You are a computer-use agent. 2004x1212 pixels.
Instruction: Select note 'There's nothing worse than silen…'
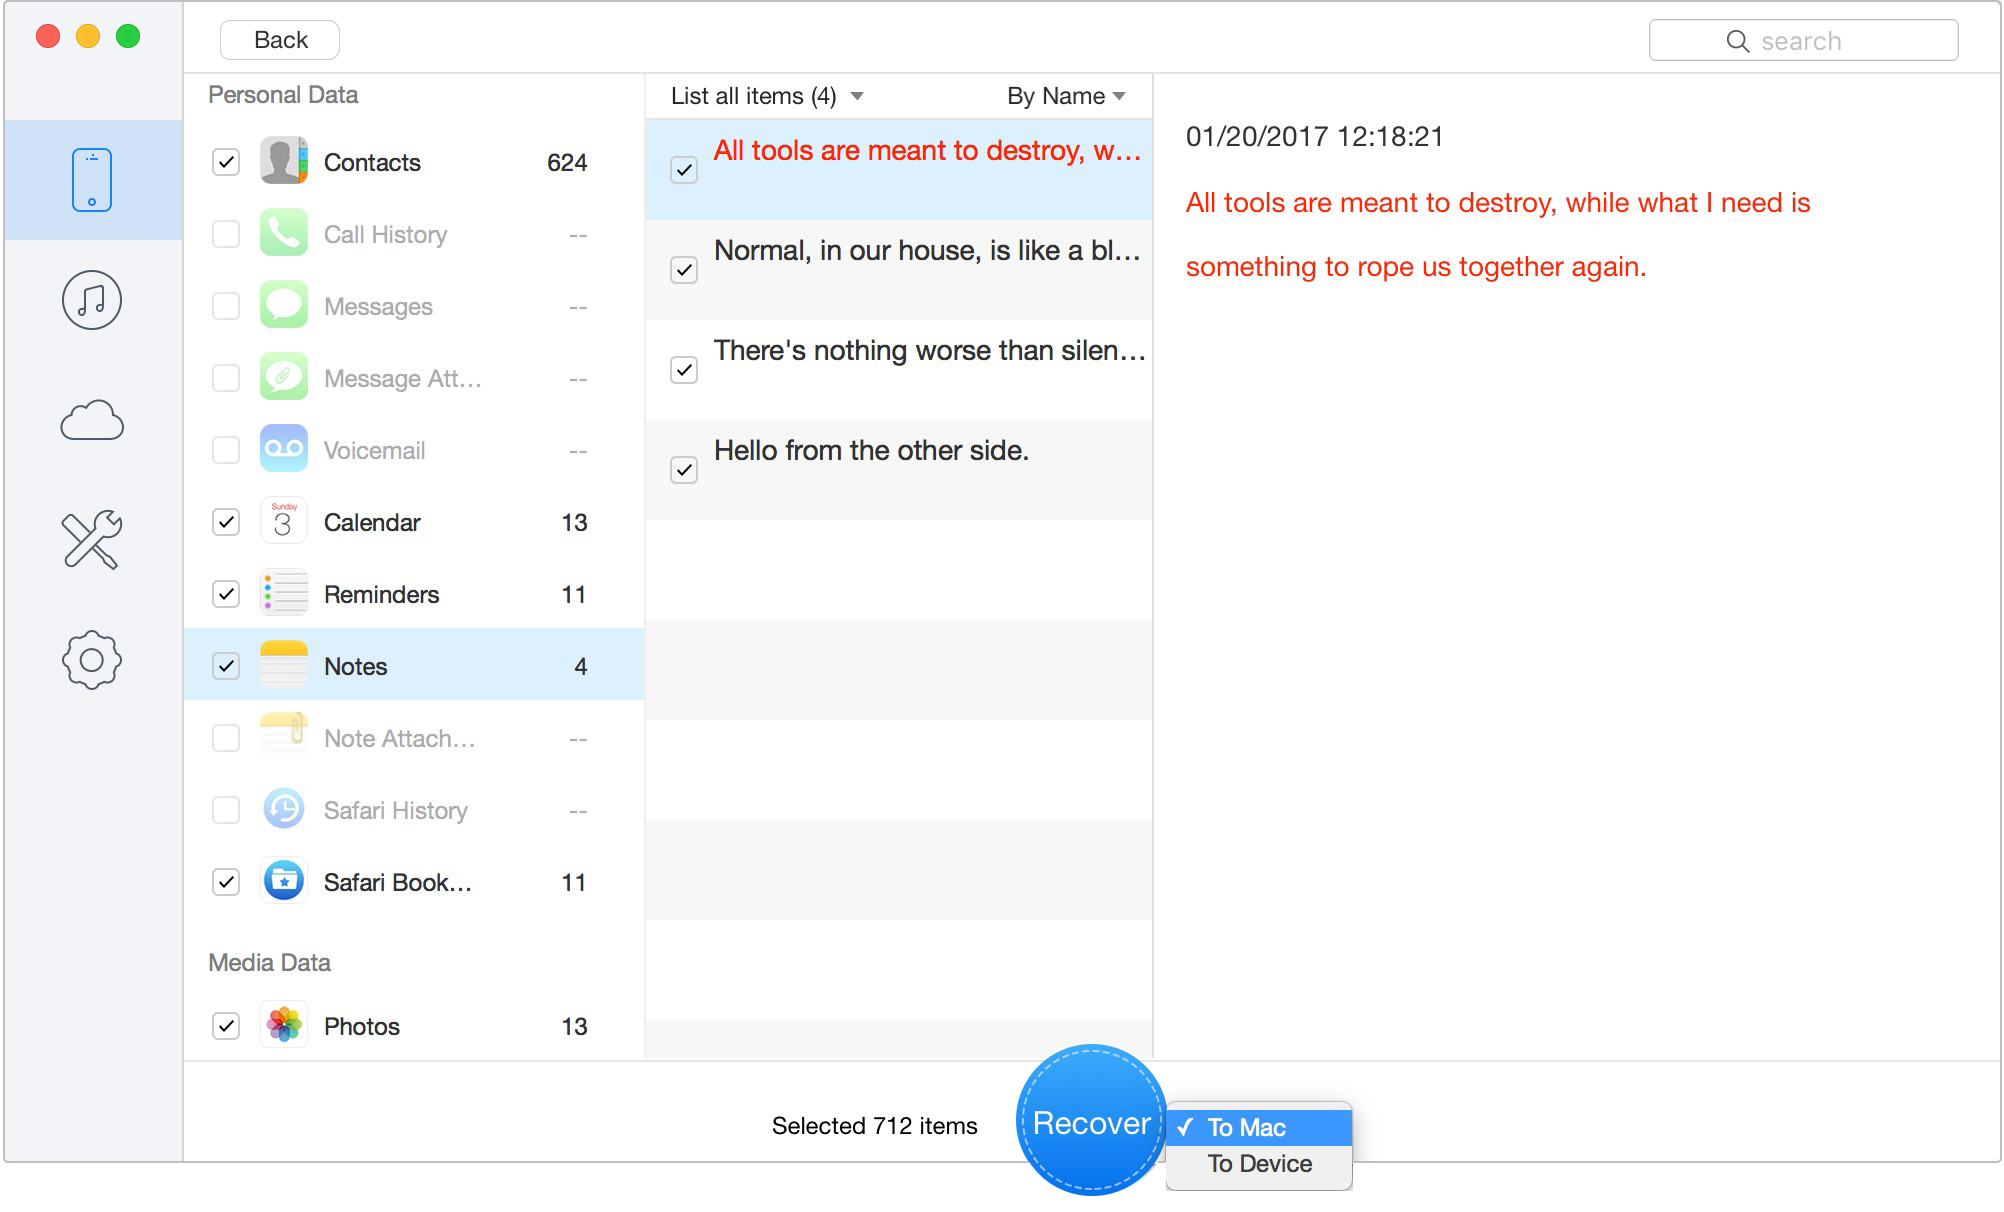tap(899, 370)
